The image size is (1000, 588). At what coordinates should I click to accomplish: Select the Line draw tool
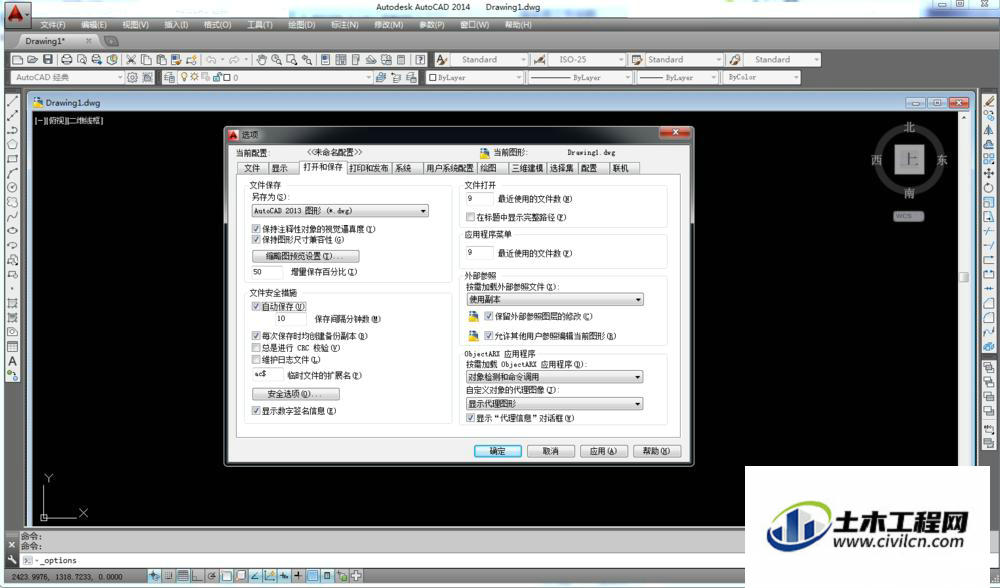tap(12, 102)
